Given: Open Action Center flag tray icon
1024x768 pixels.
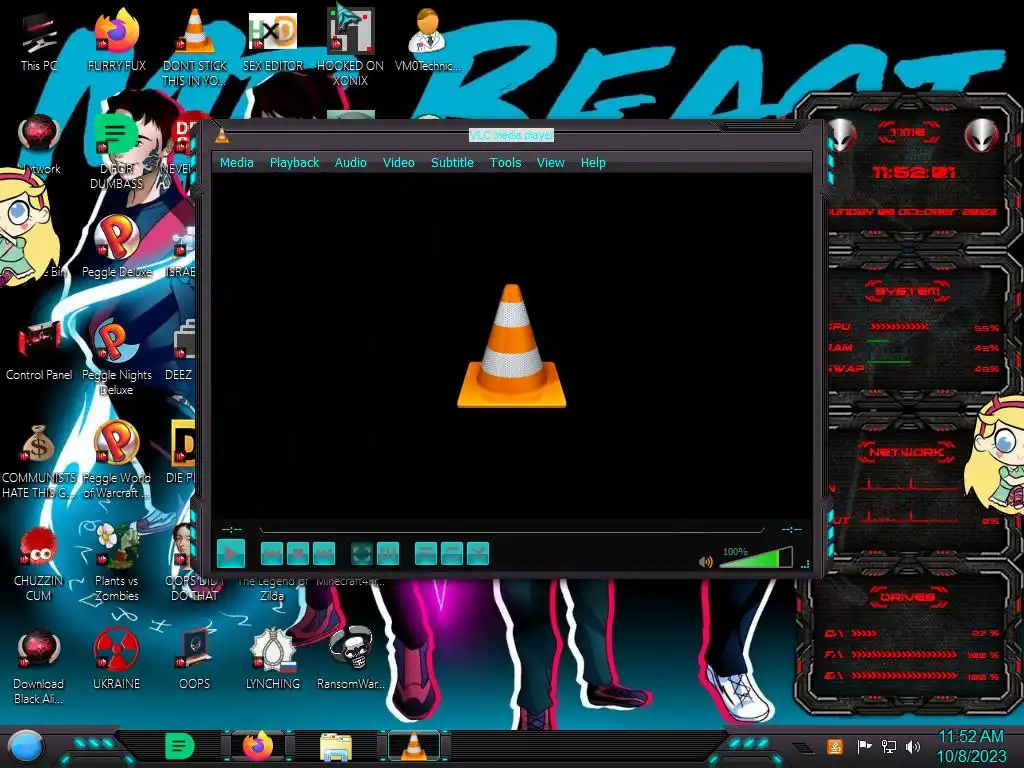Looking at the screenshot, I should [x=864, y=746].
